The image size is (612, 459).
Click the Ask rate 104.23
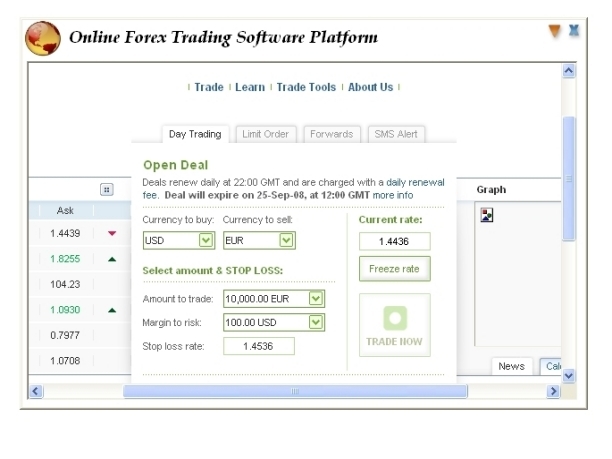click(x=65, y=284)
